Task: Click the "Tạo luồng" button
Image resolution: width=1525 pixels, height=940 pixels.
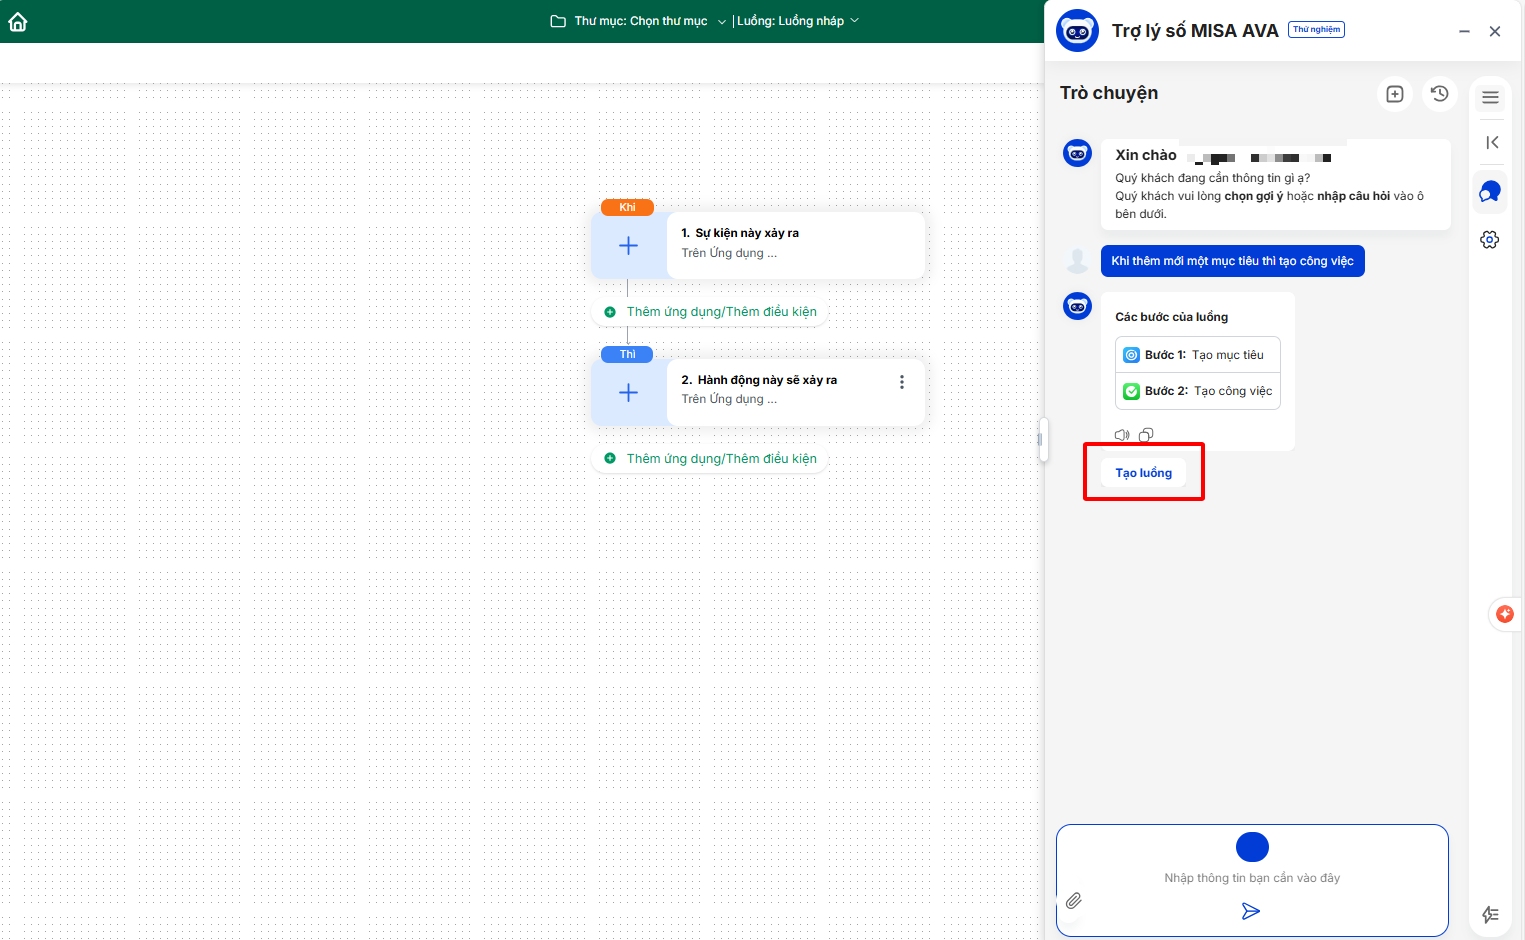Action: 1143,473
